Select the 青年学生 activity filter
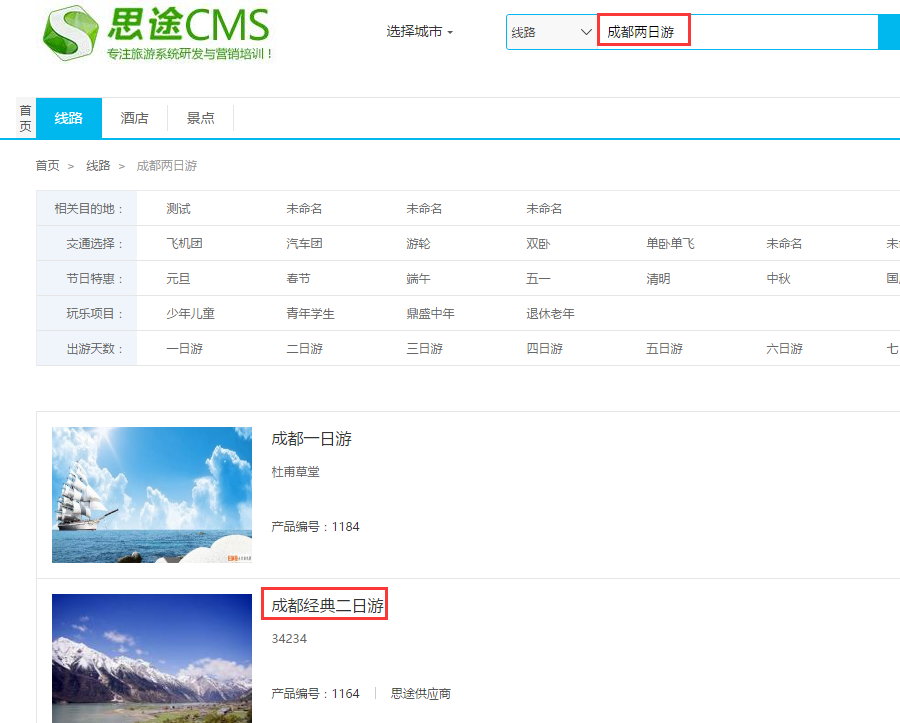The width and height of the screenshot is (900, 723). [310, 314]
